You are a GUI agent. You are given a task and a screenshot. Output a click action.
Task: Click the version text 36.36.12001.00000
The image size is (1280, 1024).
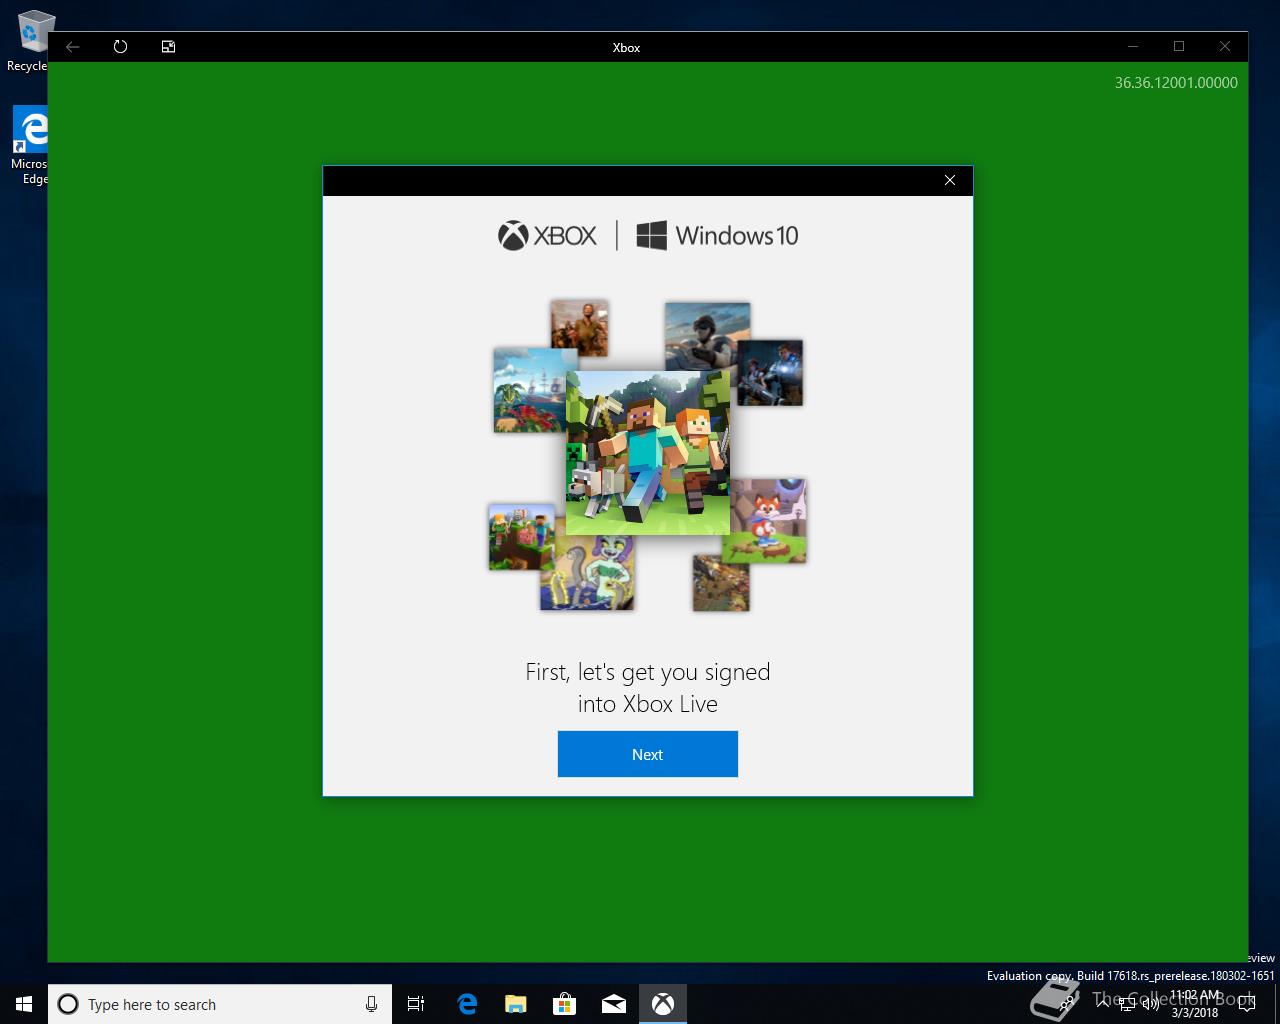(1176, 83)
